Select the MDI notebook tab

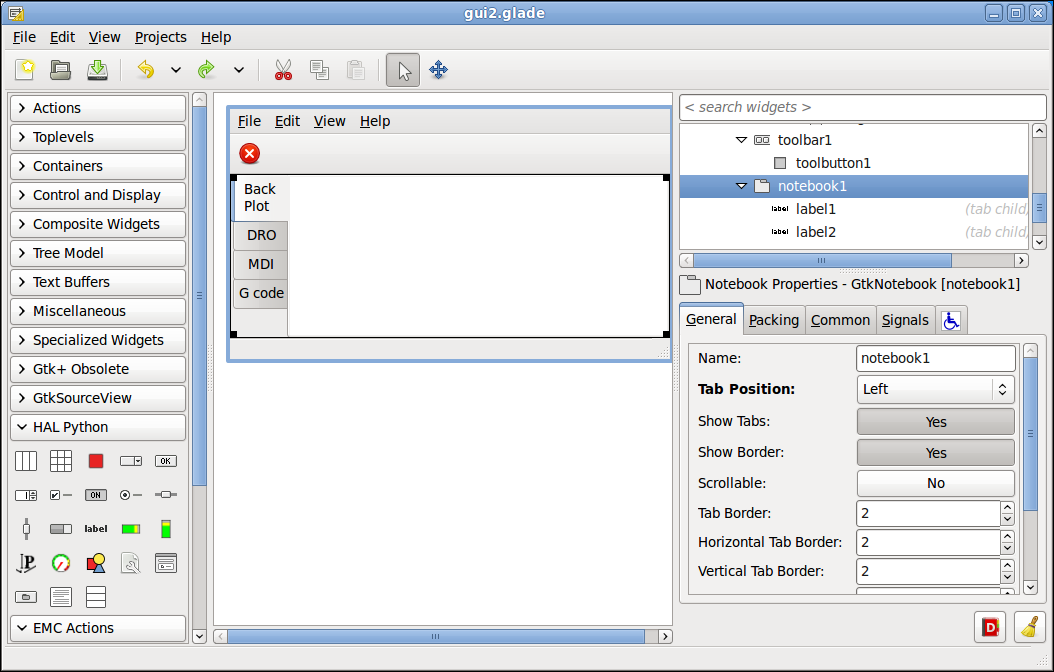point(261,264)
